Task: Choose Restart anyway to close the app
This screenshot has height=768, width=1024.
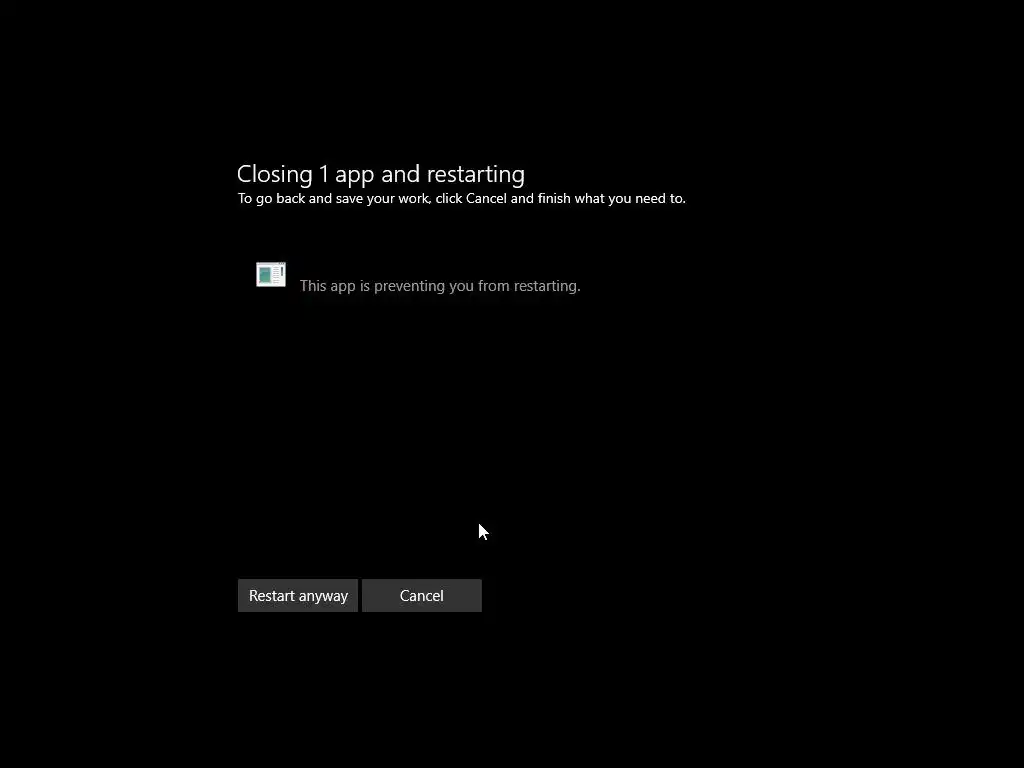Action: pos(298,596)
